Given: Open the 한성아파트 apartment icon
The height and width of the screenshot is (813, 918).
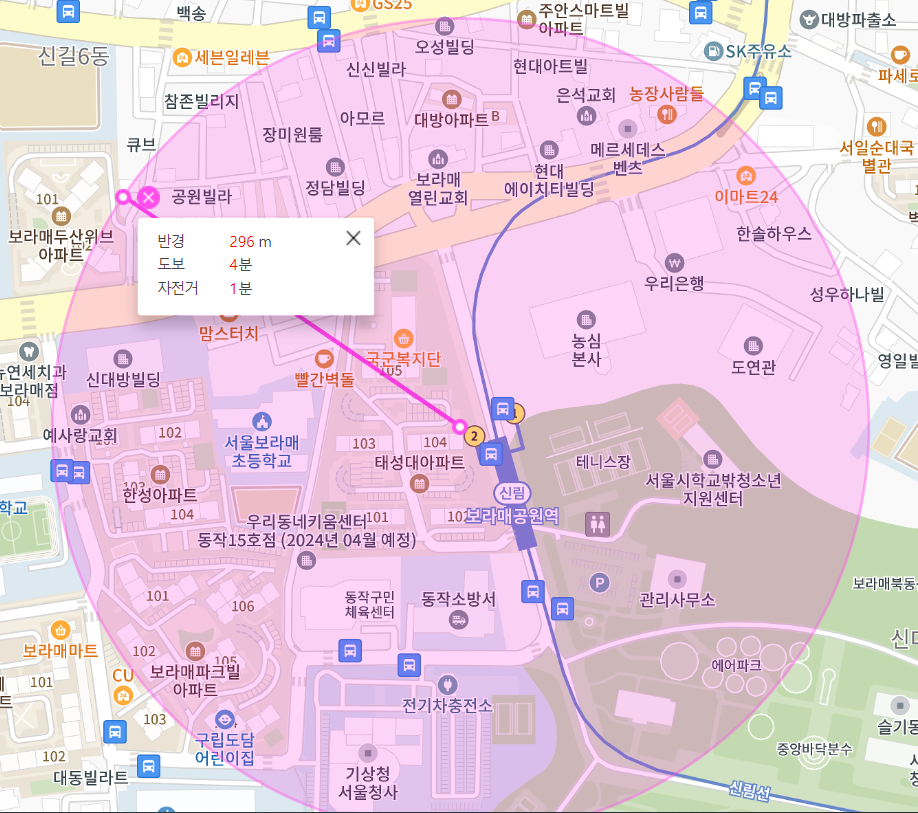Looking at the screenshot, I should (160, 474).
